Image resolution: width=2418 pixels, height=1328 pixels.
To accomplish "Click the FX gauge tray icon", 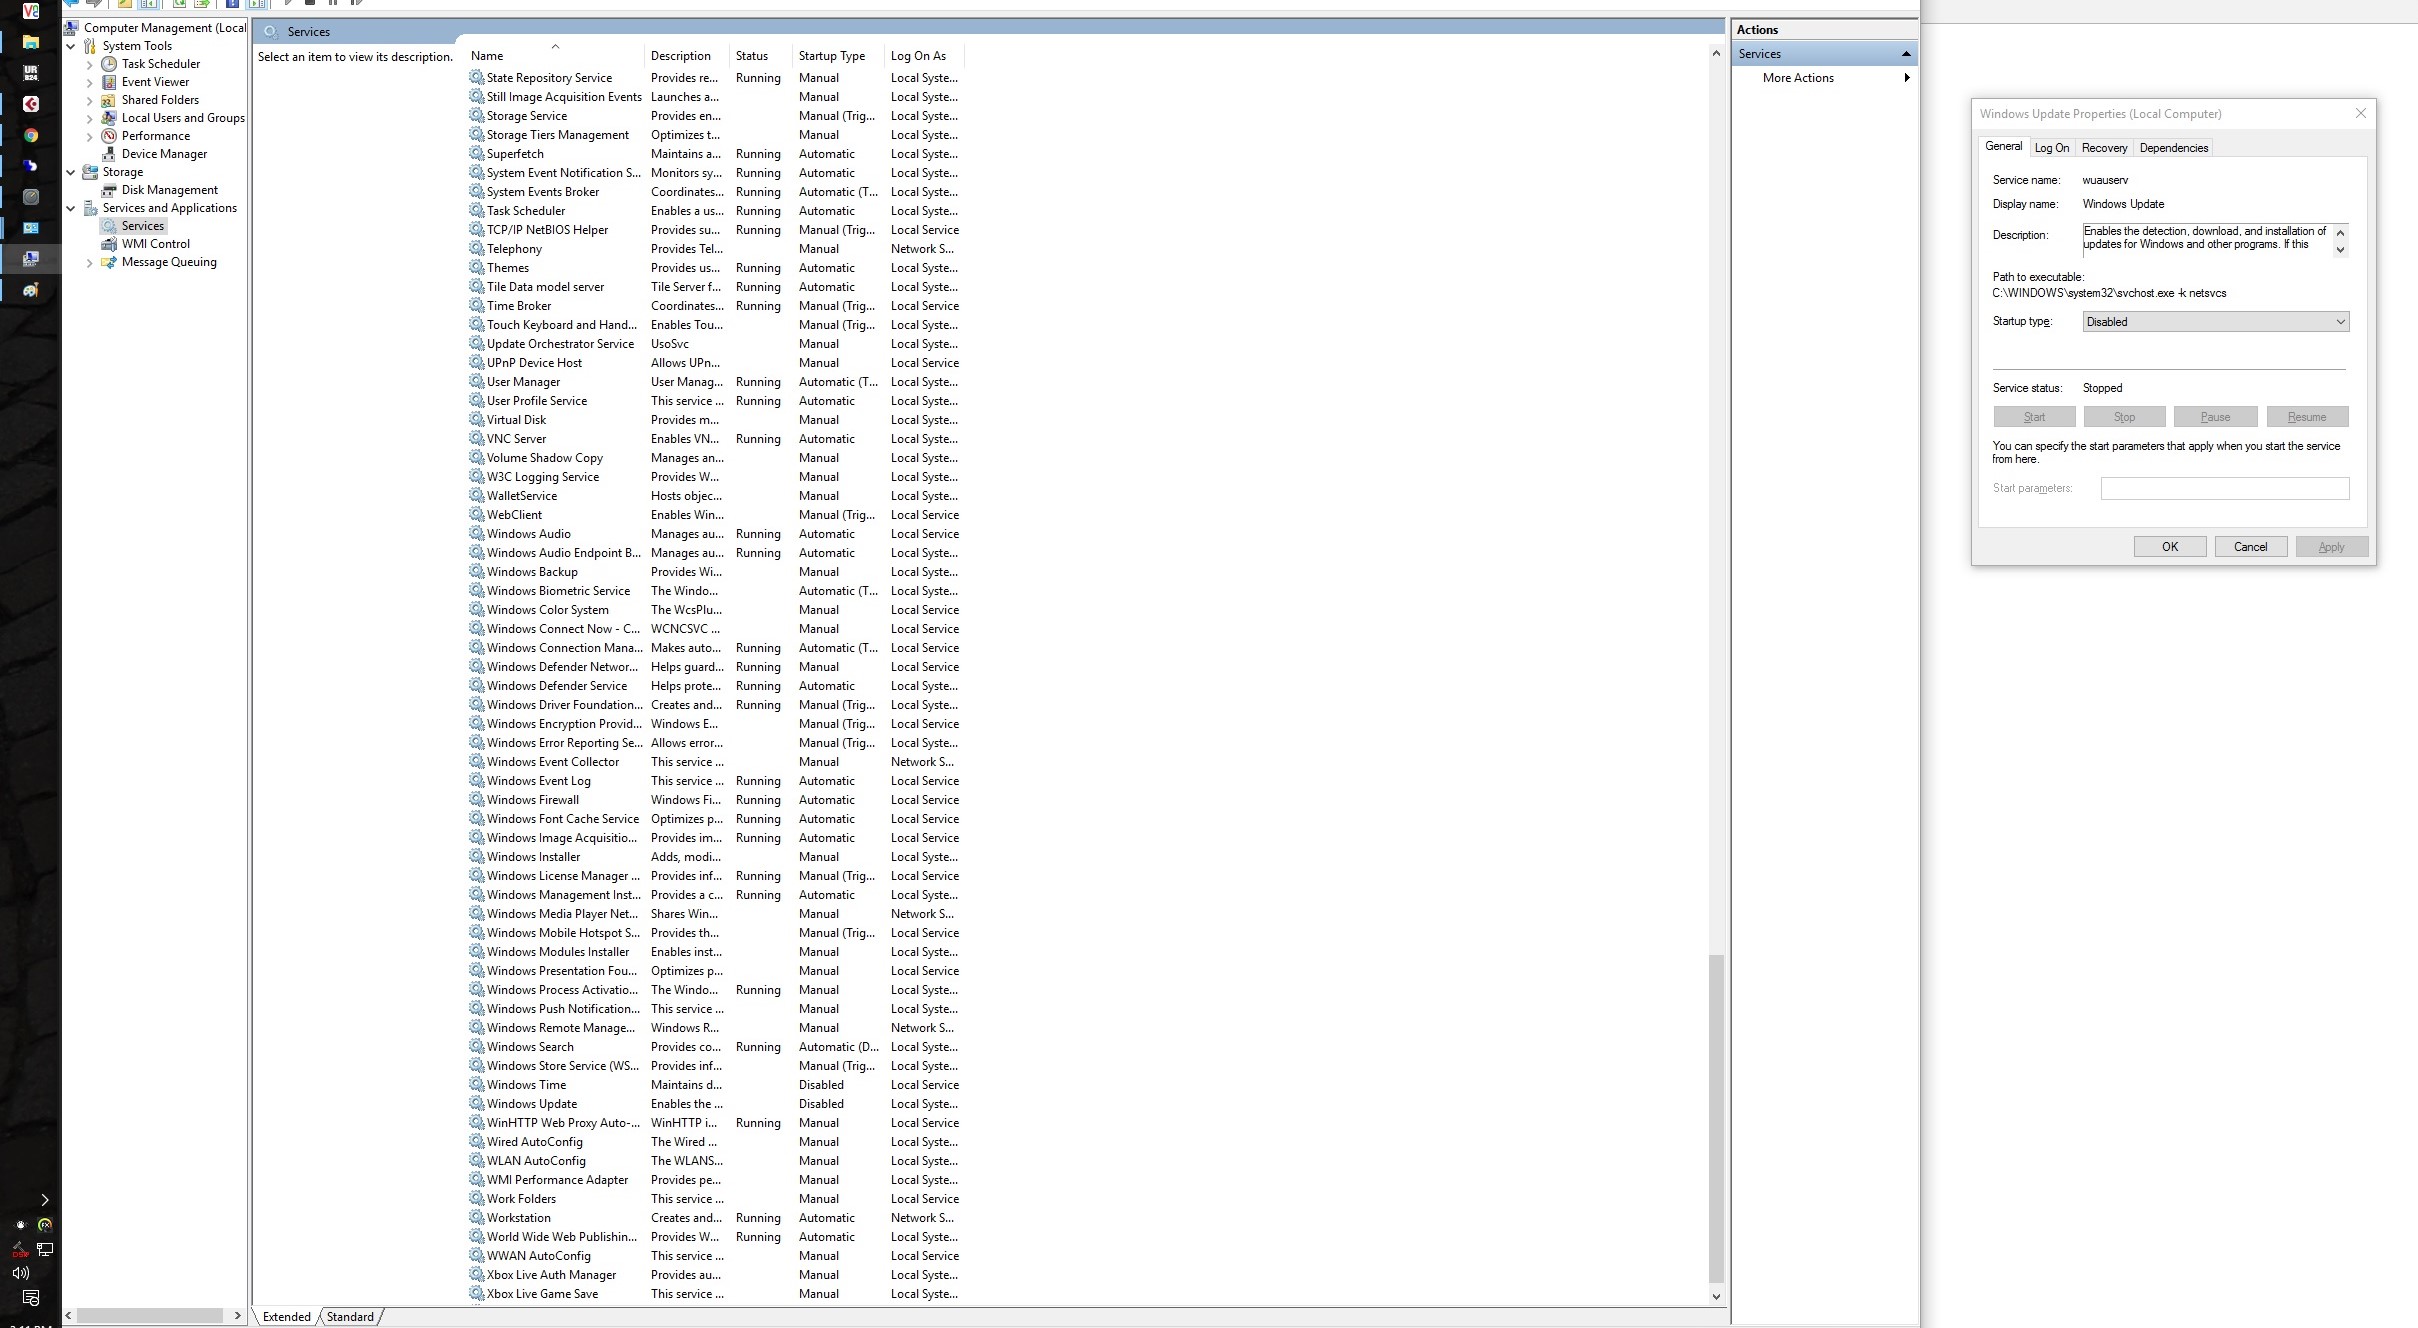I will click(45, 1224).
